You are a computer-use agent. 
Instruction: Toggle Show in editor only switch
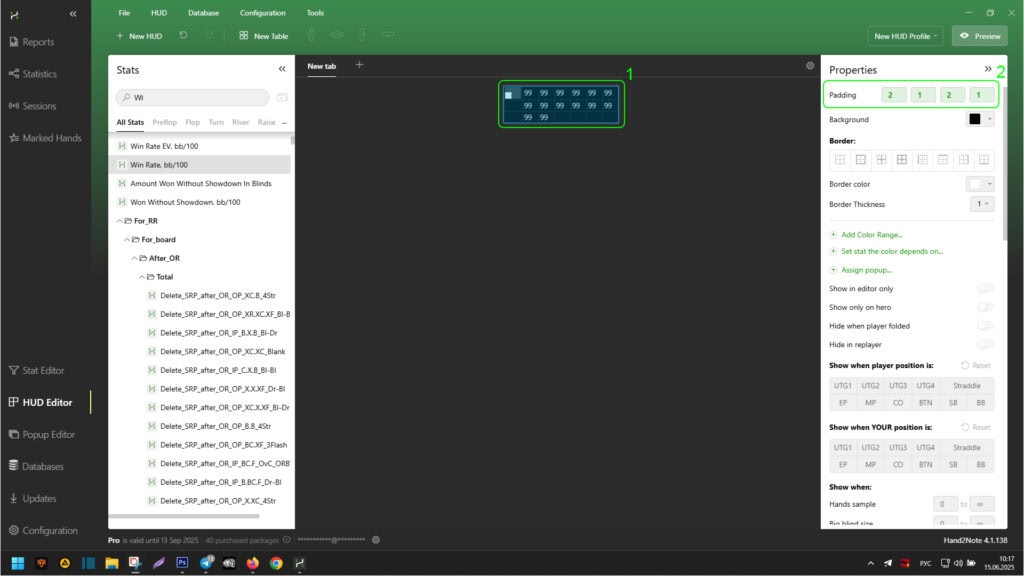(x=985, y=289)
